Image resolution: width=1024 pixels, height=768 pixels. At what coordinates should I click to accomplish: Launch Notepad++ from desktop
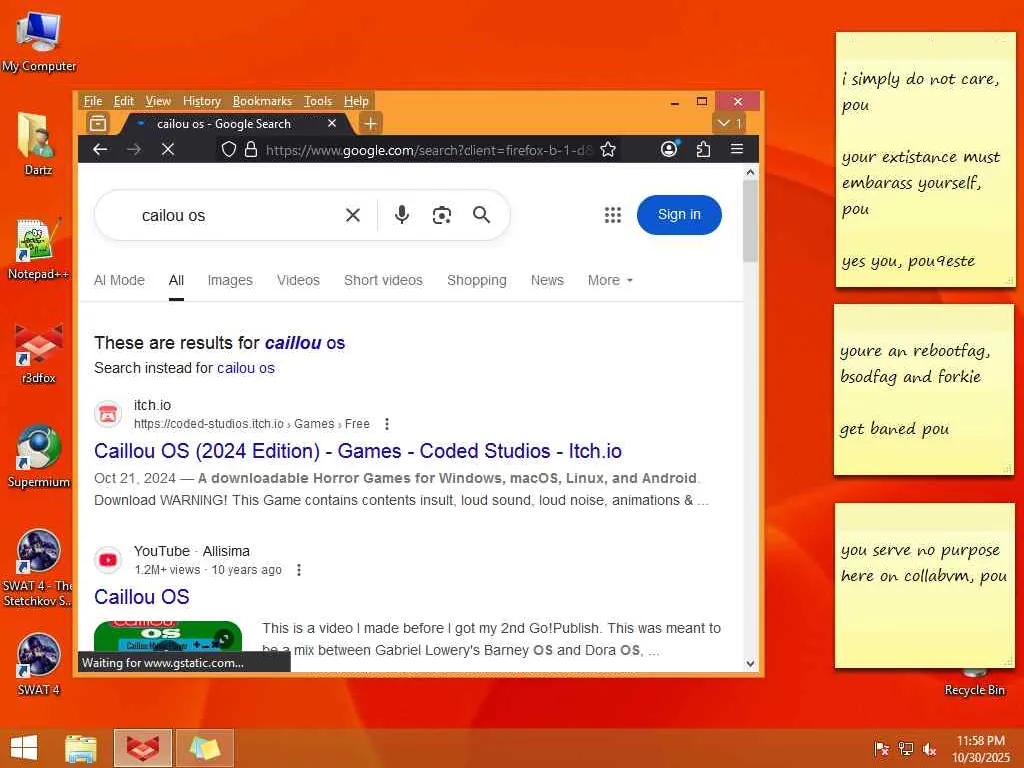coord(38,249)
